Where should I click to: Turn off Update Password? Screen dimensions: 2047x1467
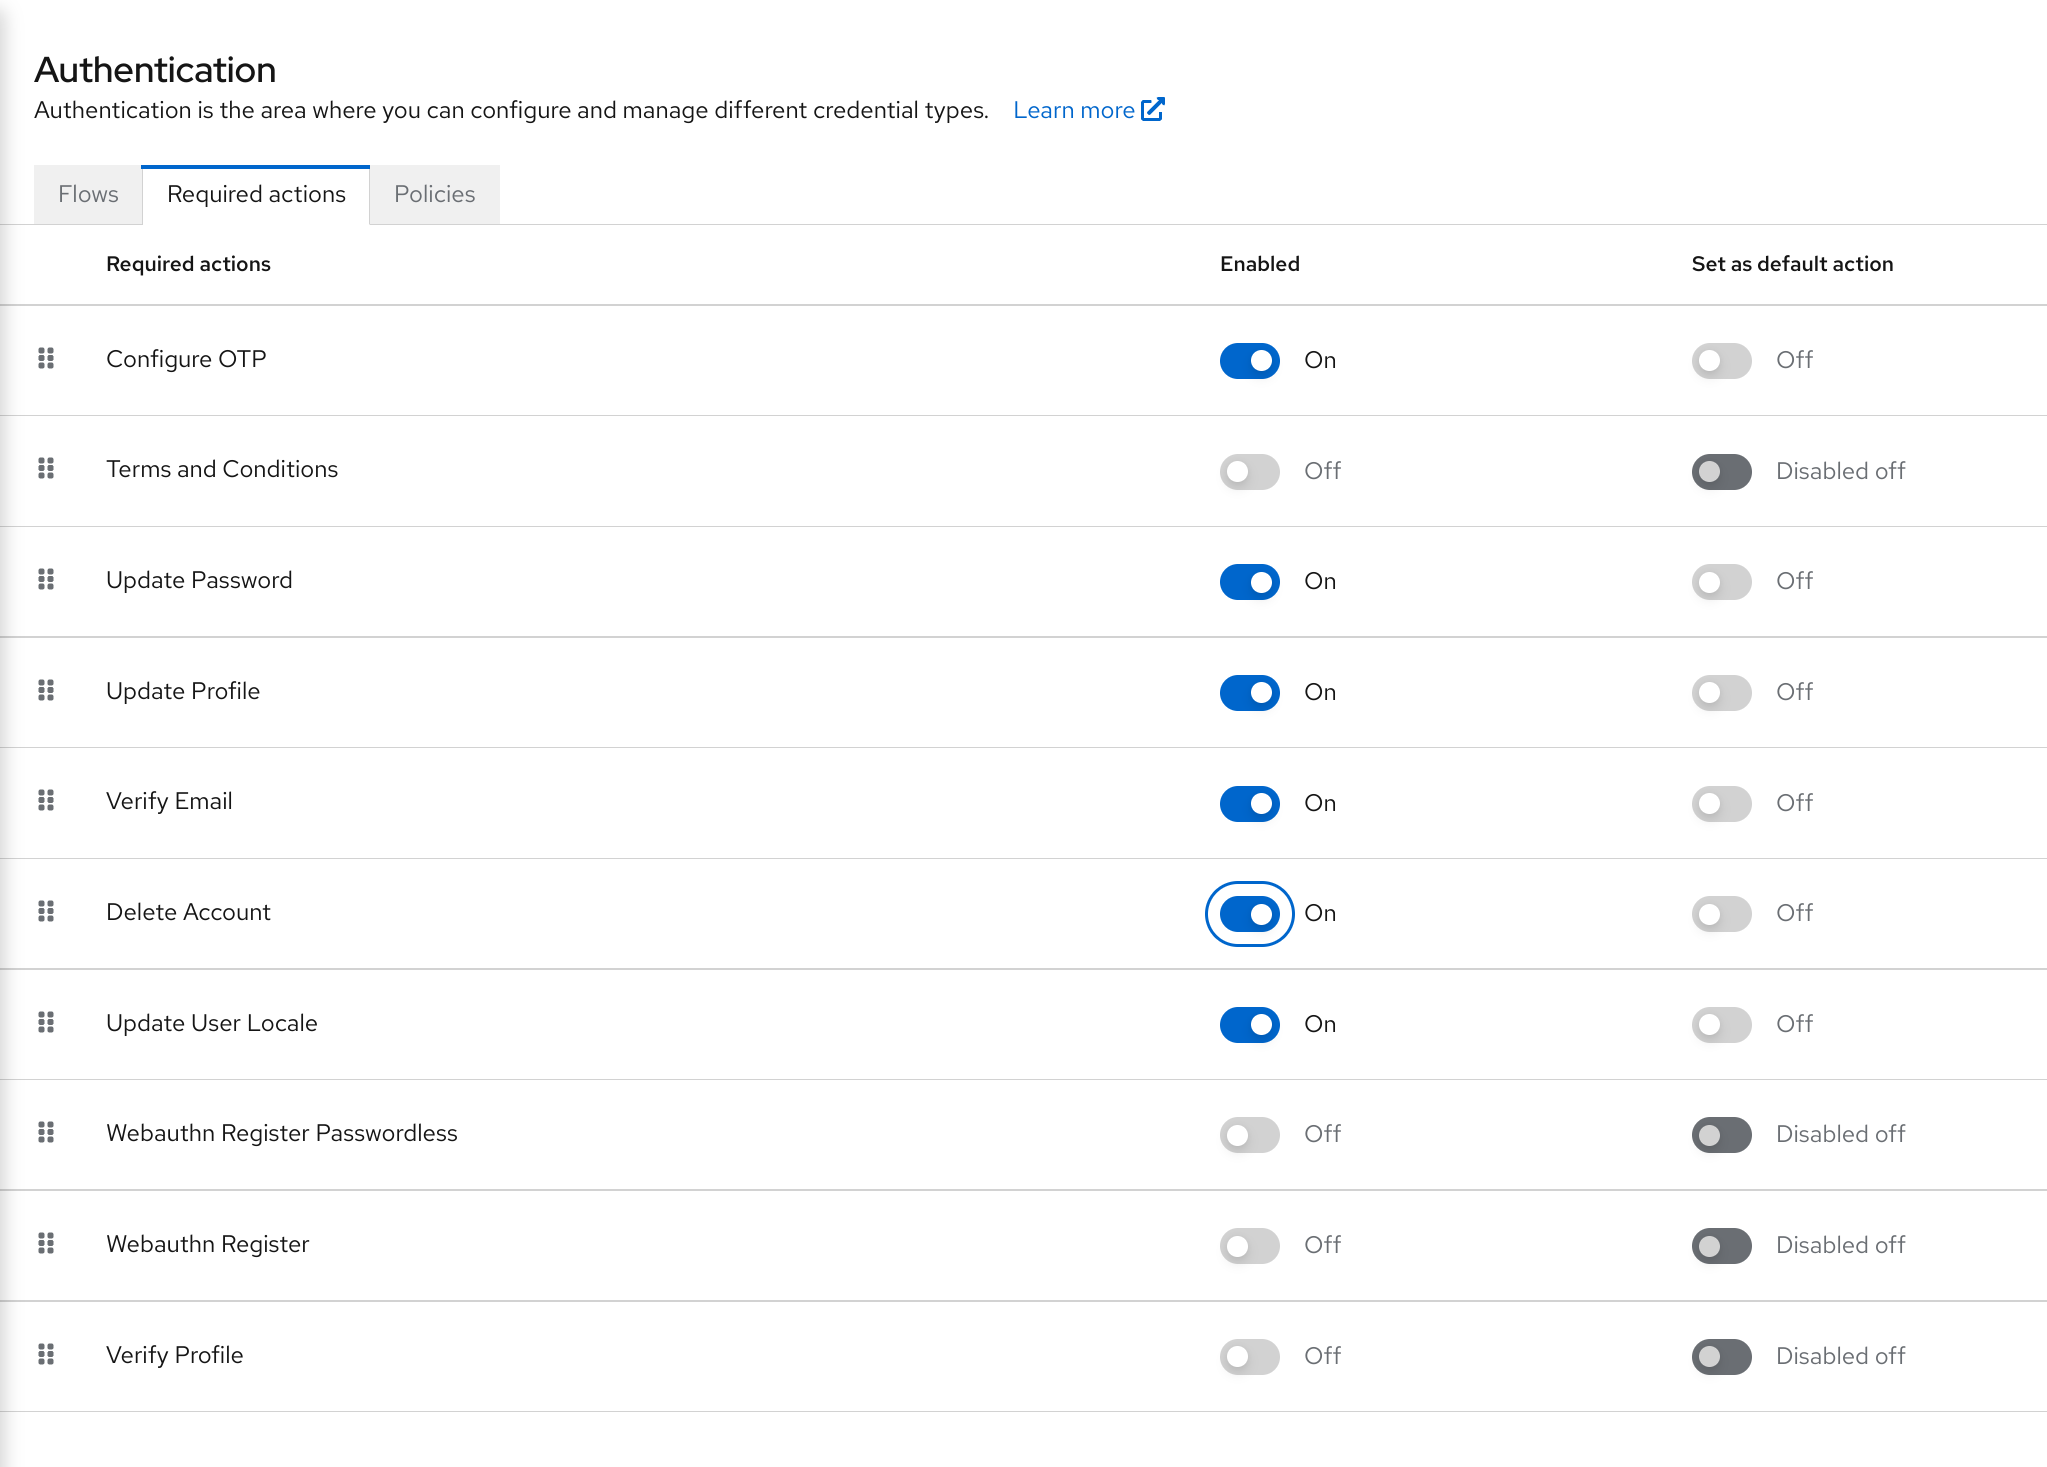(1248, 582)
